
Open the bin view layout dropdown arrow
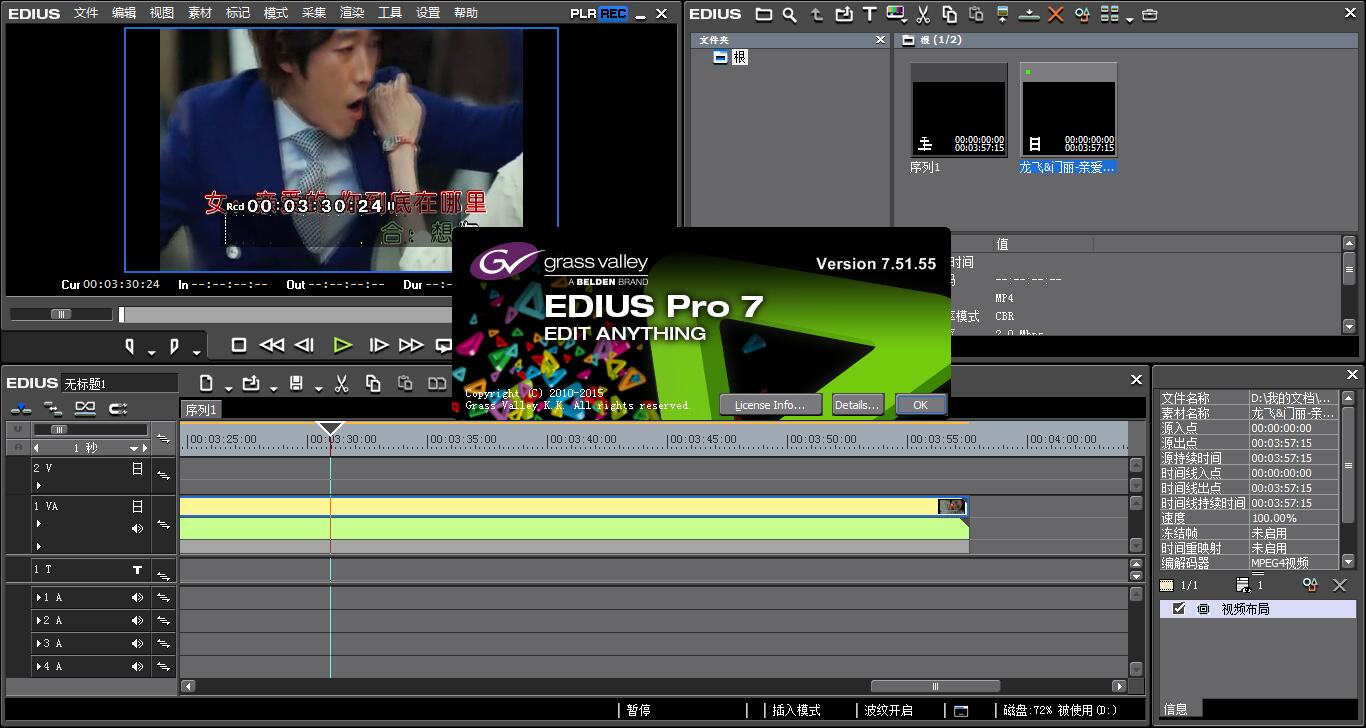[x=1130, y=20]
